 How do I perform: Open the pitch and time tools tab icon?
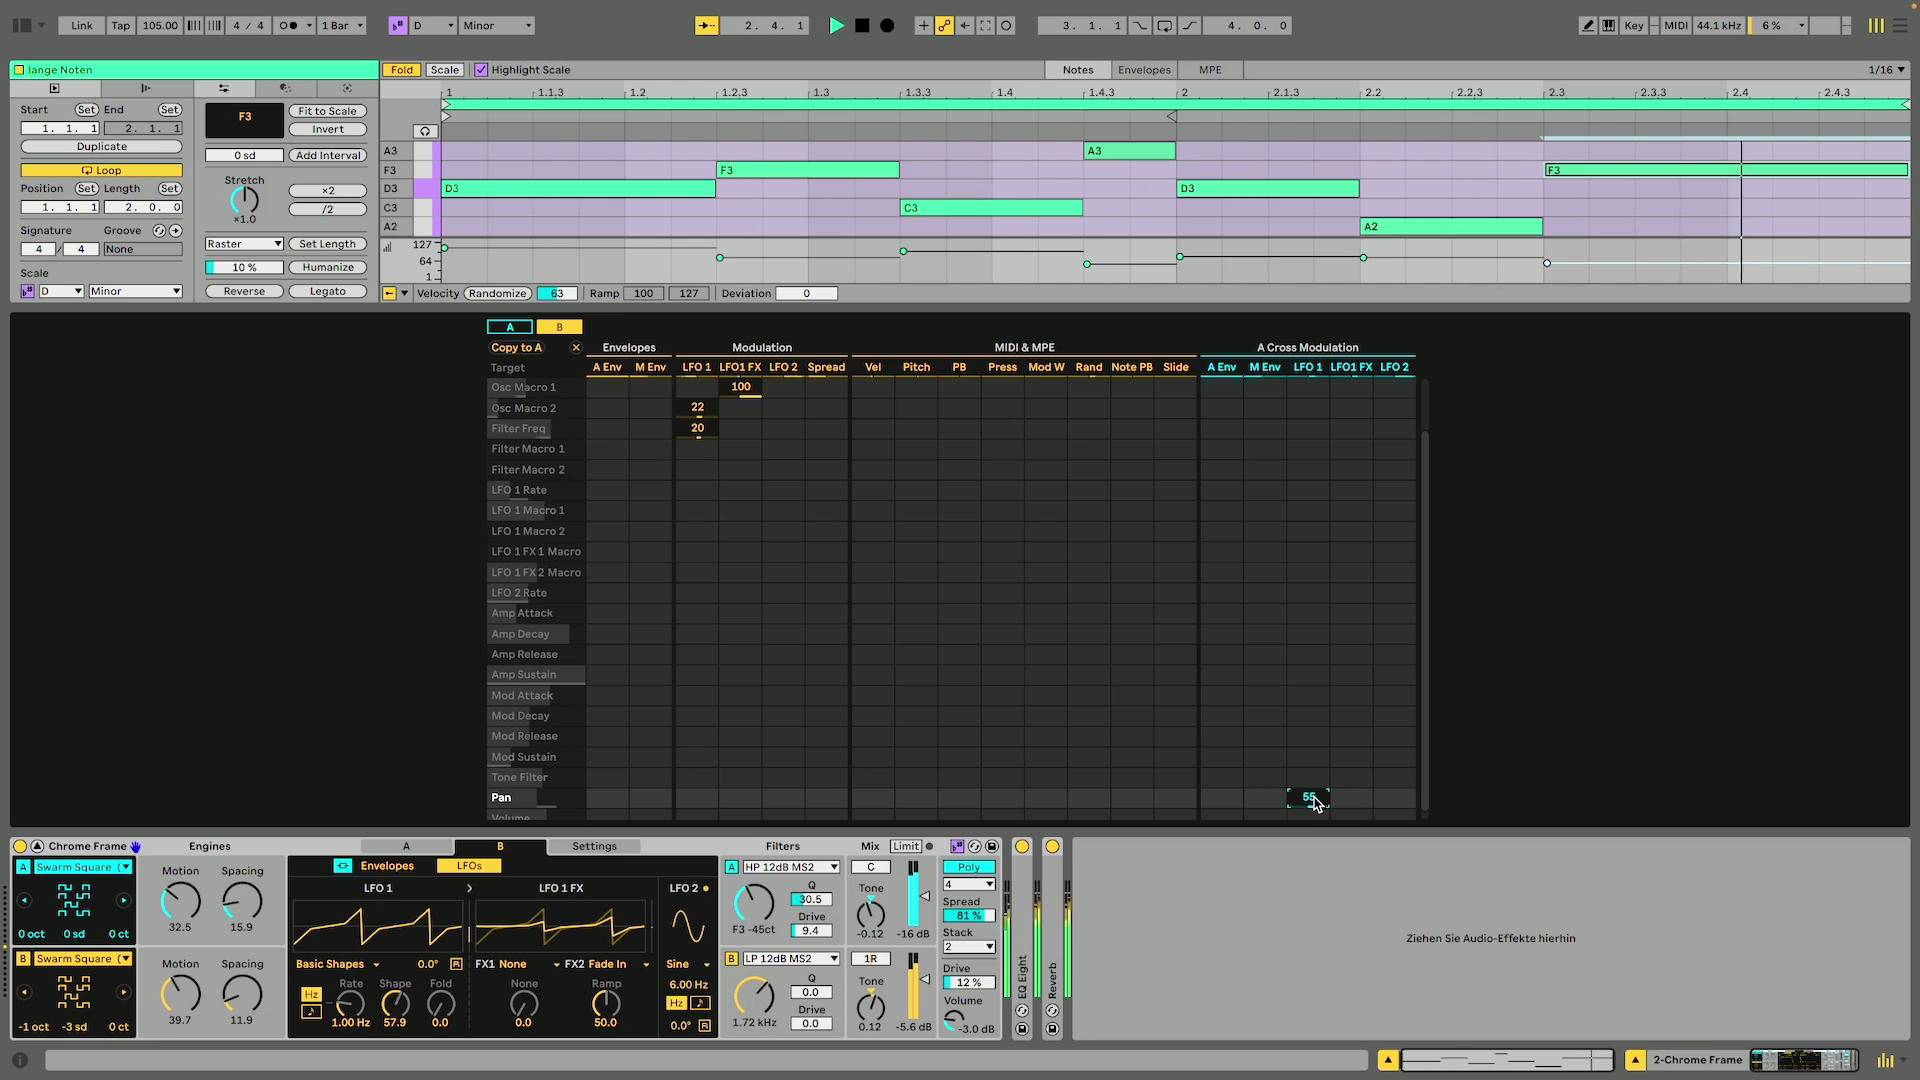click(224, 89)
